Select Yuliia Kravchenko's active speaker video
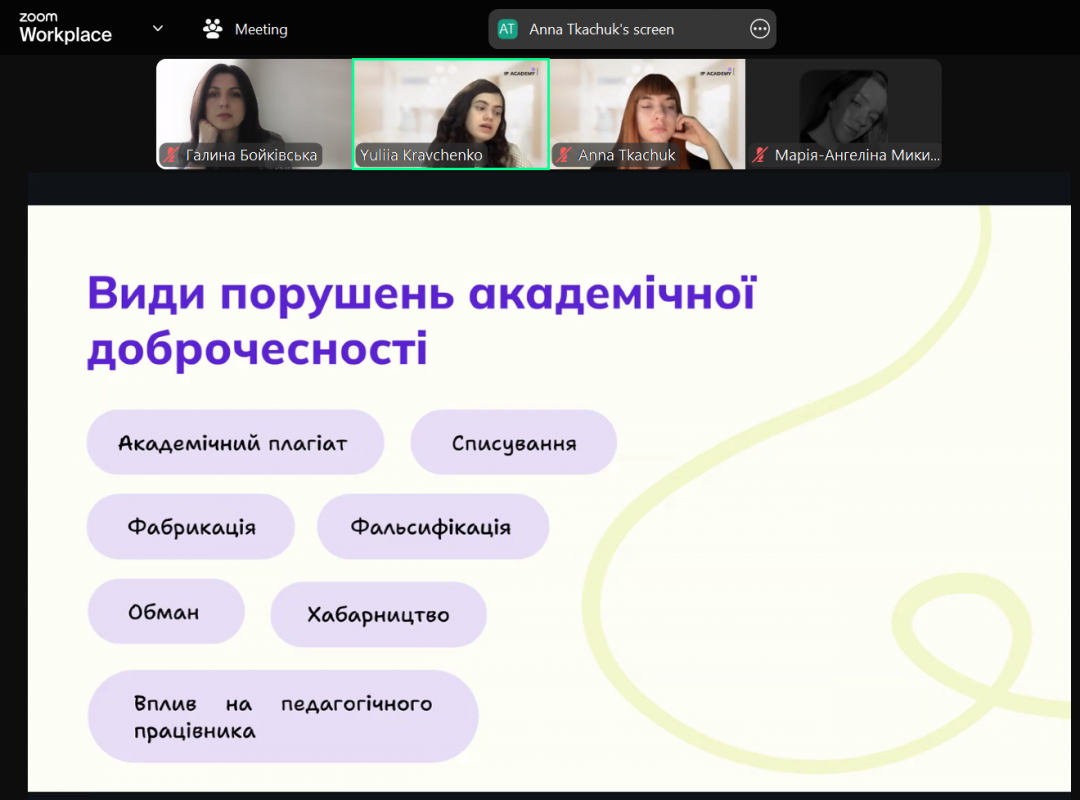1080x800 pixels. click(x=450, y=105)
